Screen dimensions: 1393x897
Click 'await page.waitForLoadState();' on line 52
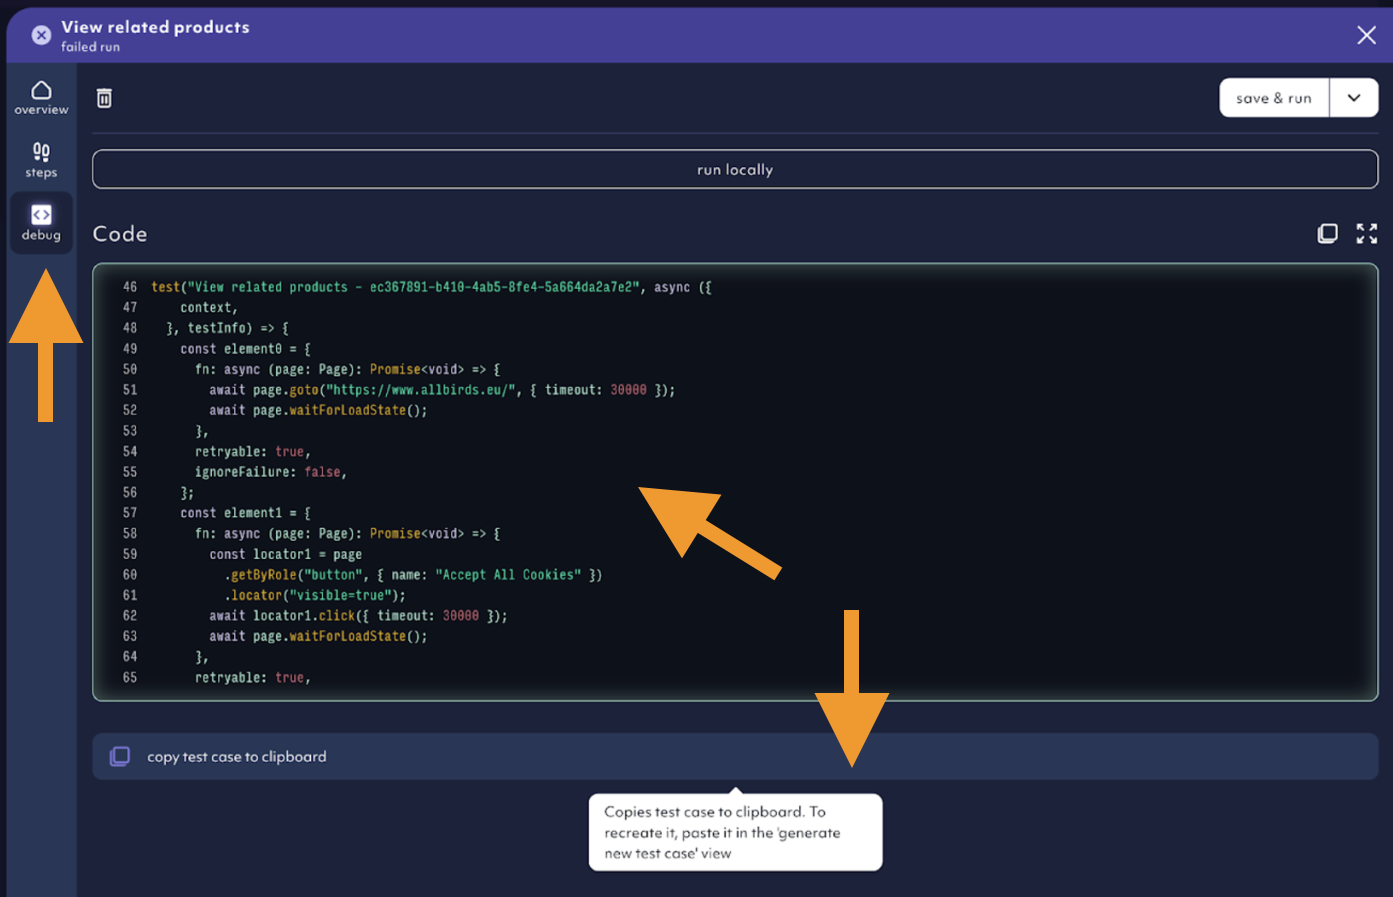point(318,410)
